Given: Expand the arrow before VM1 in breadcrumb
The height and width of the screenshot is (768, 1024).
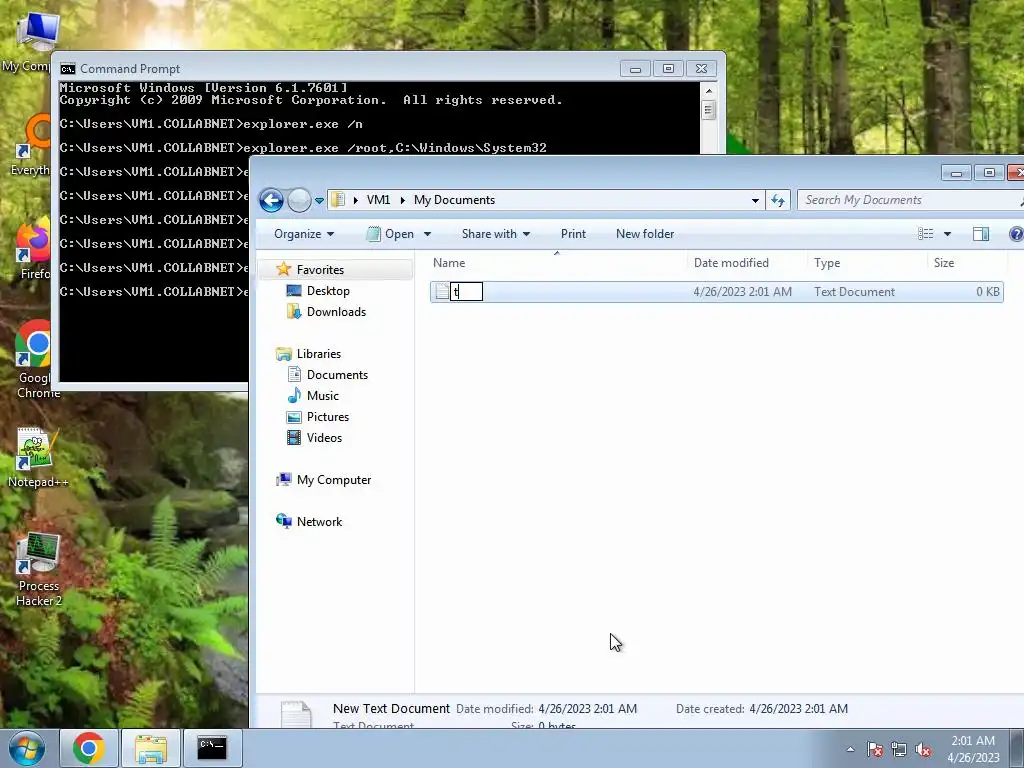Looking at the screenshot, I should (355, 200).
